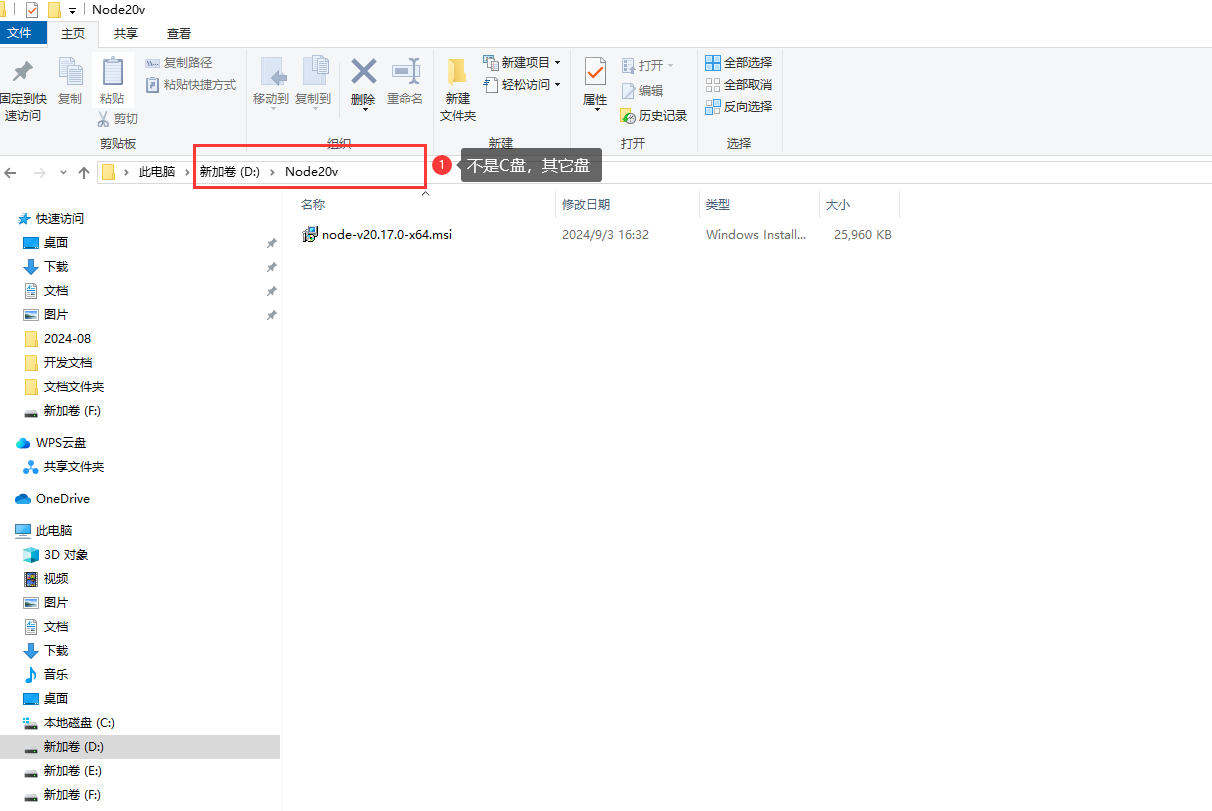The width and height of the screenshot is (1212, 811).
Task: Click 此电脑 in address breadcrumb
Action: click(157, 172)
